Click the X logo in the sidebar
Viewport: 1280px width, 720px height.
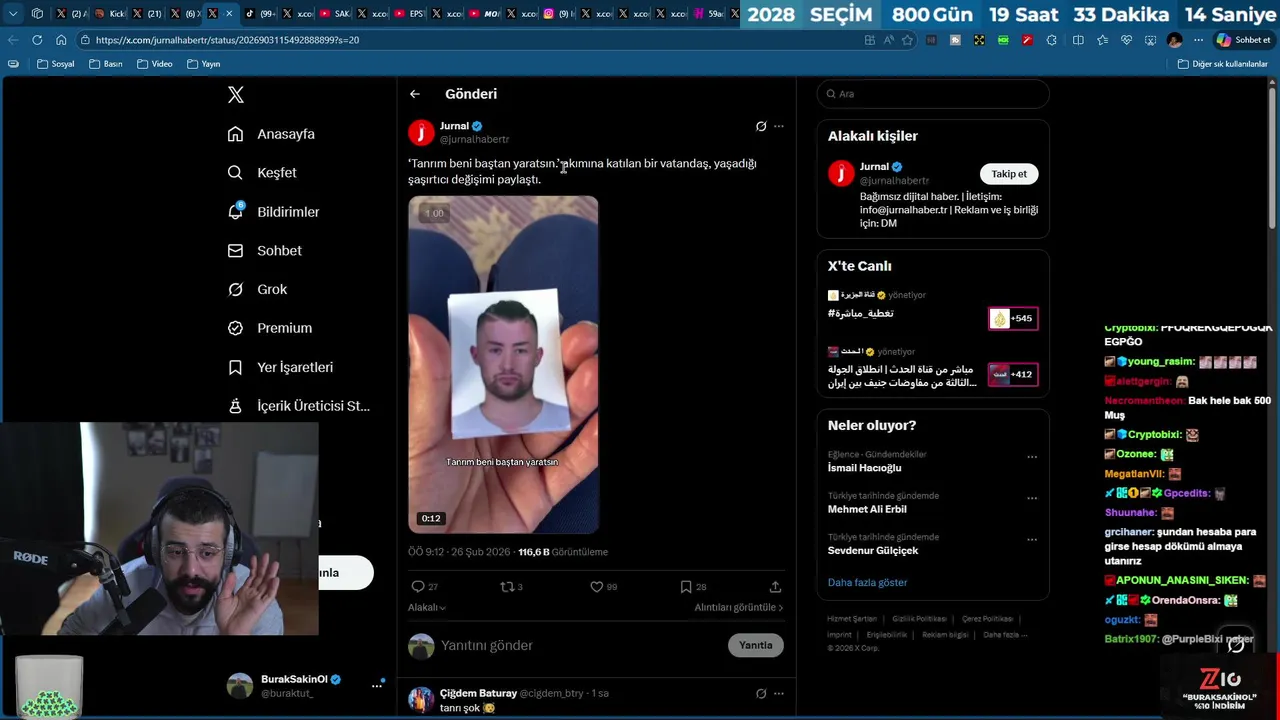tap(236, 95)
